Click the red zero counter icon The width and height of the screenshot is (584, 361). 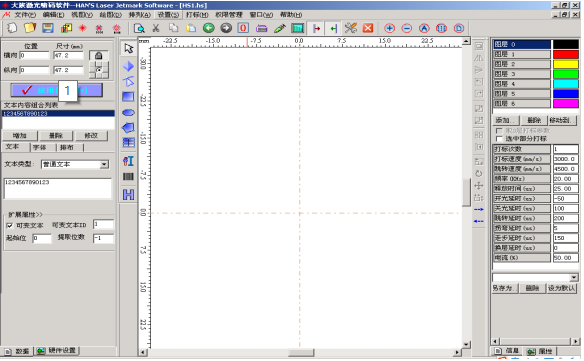(x=243, y=28)
